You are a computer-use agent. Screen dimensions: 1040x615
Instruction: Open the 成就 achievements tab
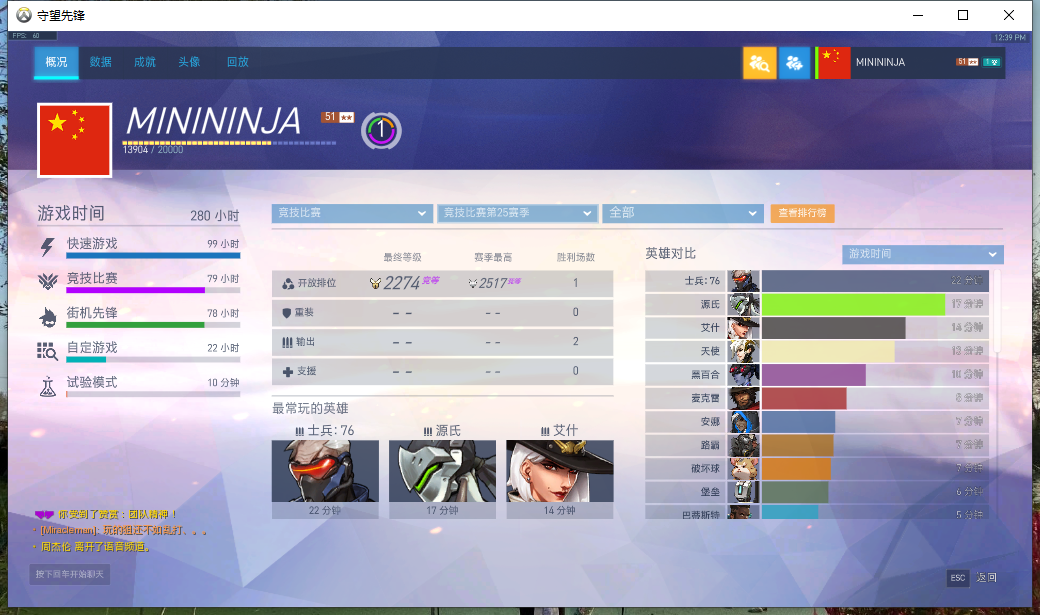[145, 62]
